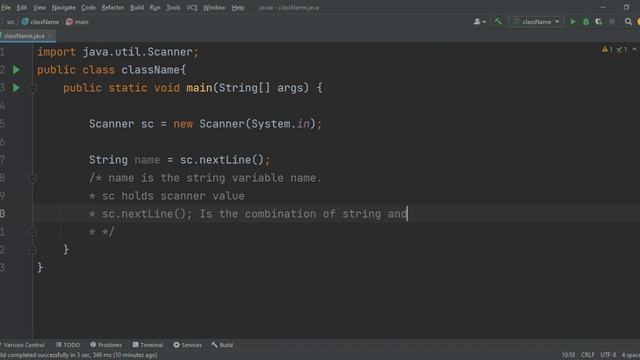Minimize the IDE window
The width and height of the screenshot is (640, 360).
pos(603,7)
